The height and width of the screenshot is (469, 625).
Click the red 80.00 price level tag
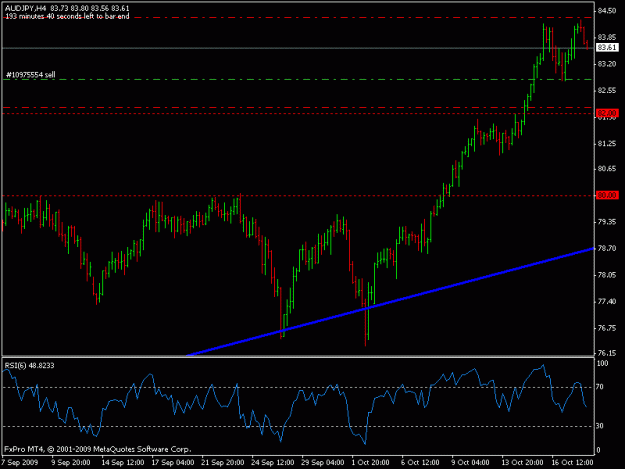point(607,195)
